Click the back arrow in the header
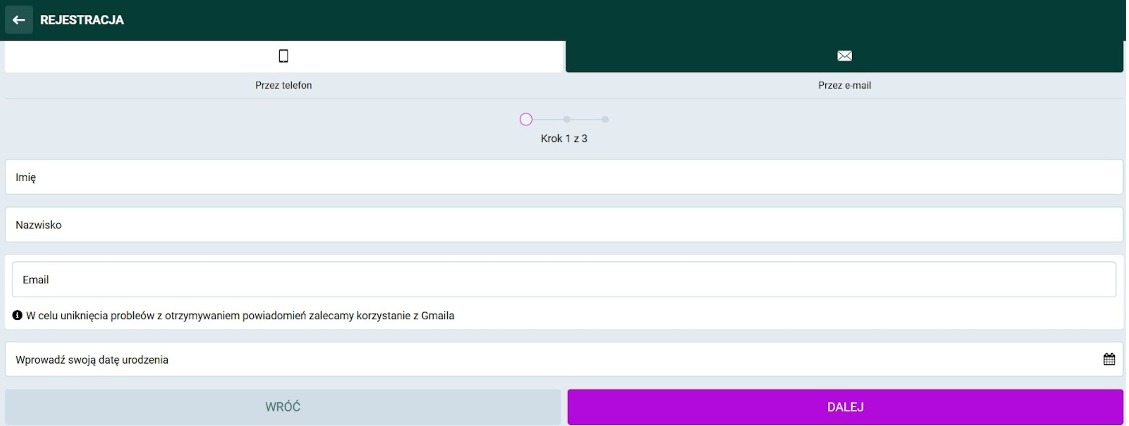Viewport: 1129px width, 426px height. coord(18,20)
